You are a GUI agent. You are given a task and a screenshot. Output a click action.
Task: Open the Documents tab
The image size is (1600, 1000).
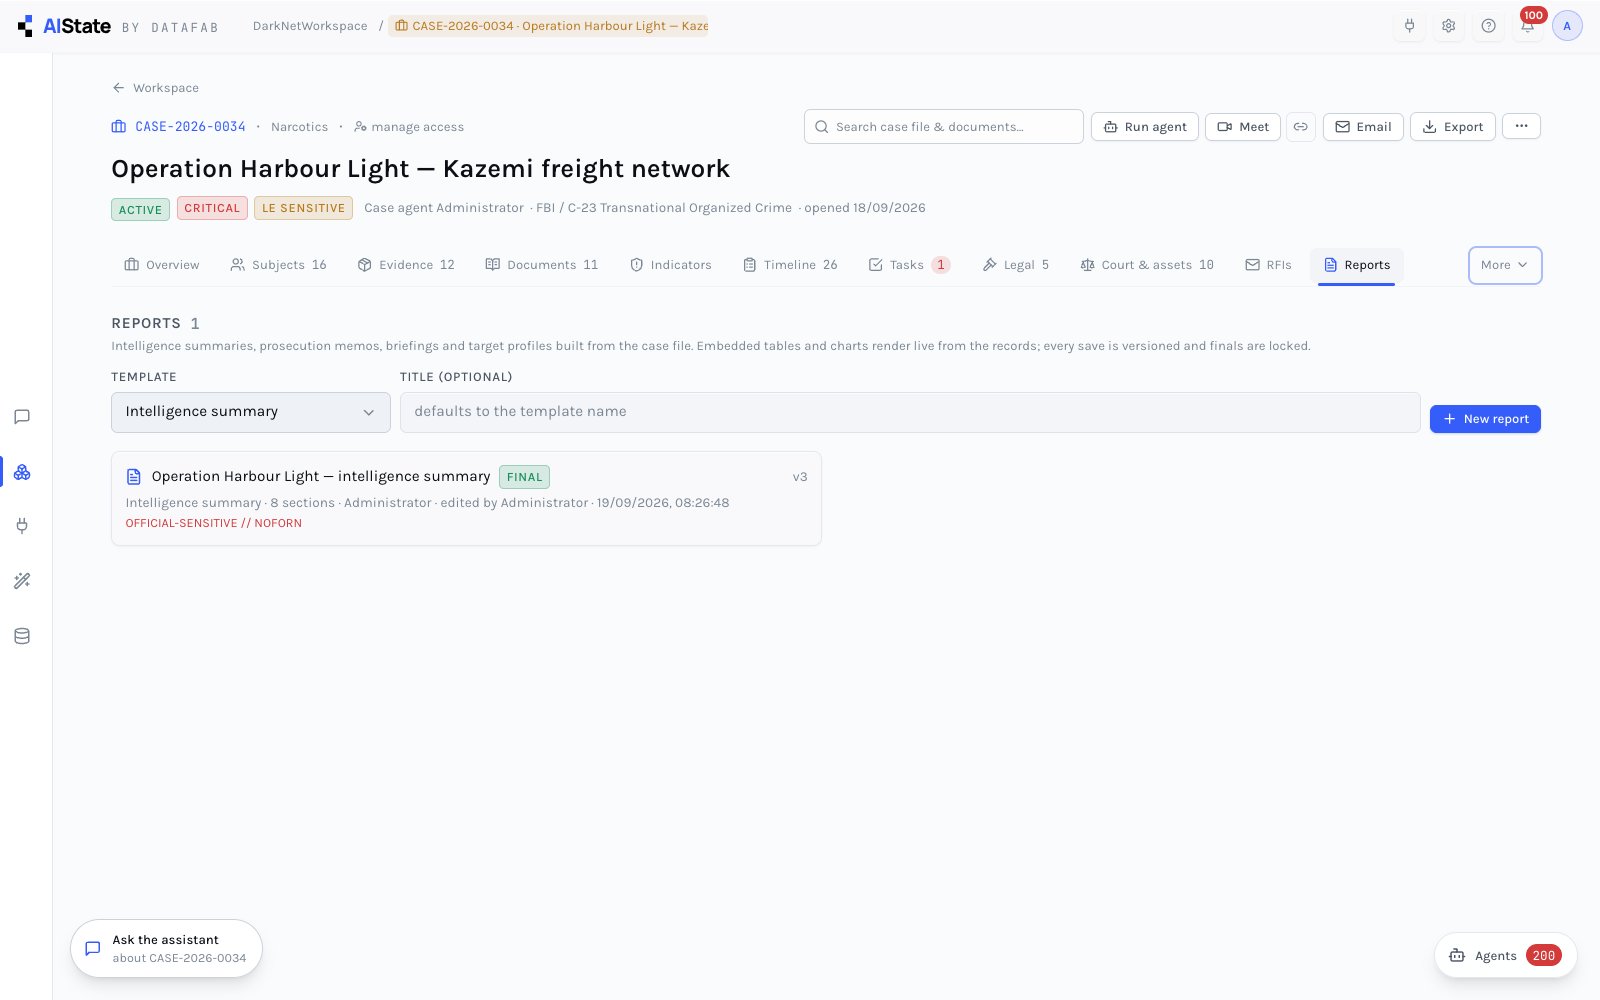[x=542, y=265]
